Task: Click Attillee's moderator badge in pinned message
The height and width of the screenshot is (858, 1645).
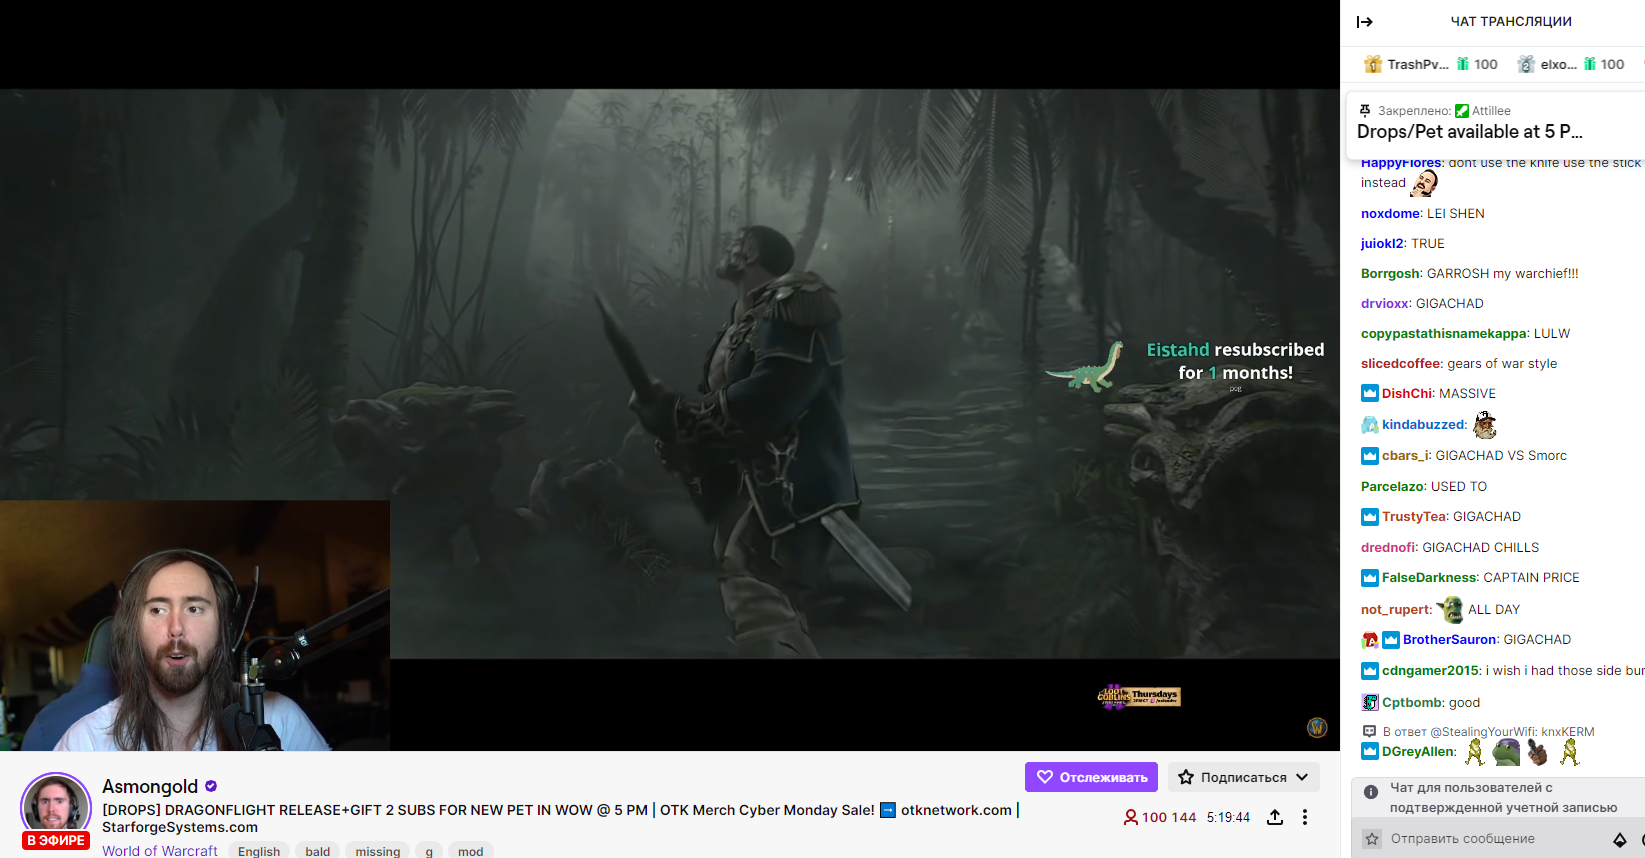Action: coord(1462,111)
